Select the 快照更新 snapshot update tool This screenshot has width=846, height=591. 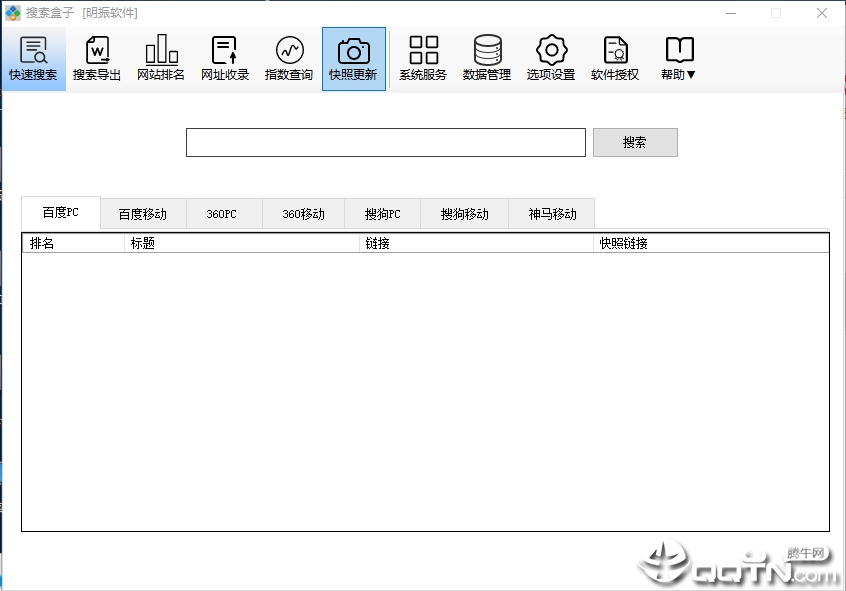pos(353,59)
